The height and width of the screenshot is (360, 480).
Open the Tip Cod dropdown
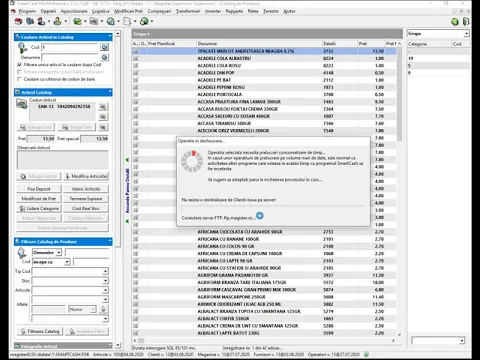105,271
